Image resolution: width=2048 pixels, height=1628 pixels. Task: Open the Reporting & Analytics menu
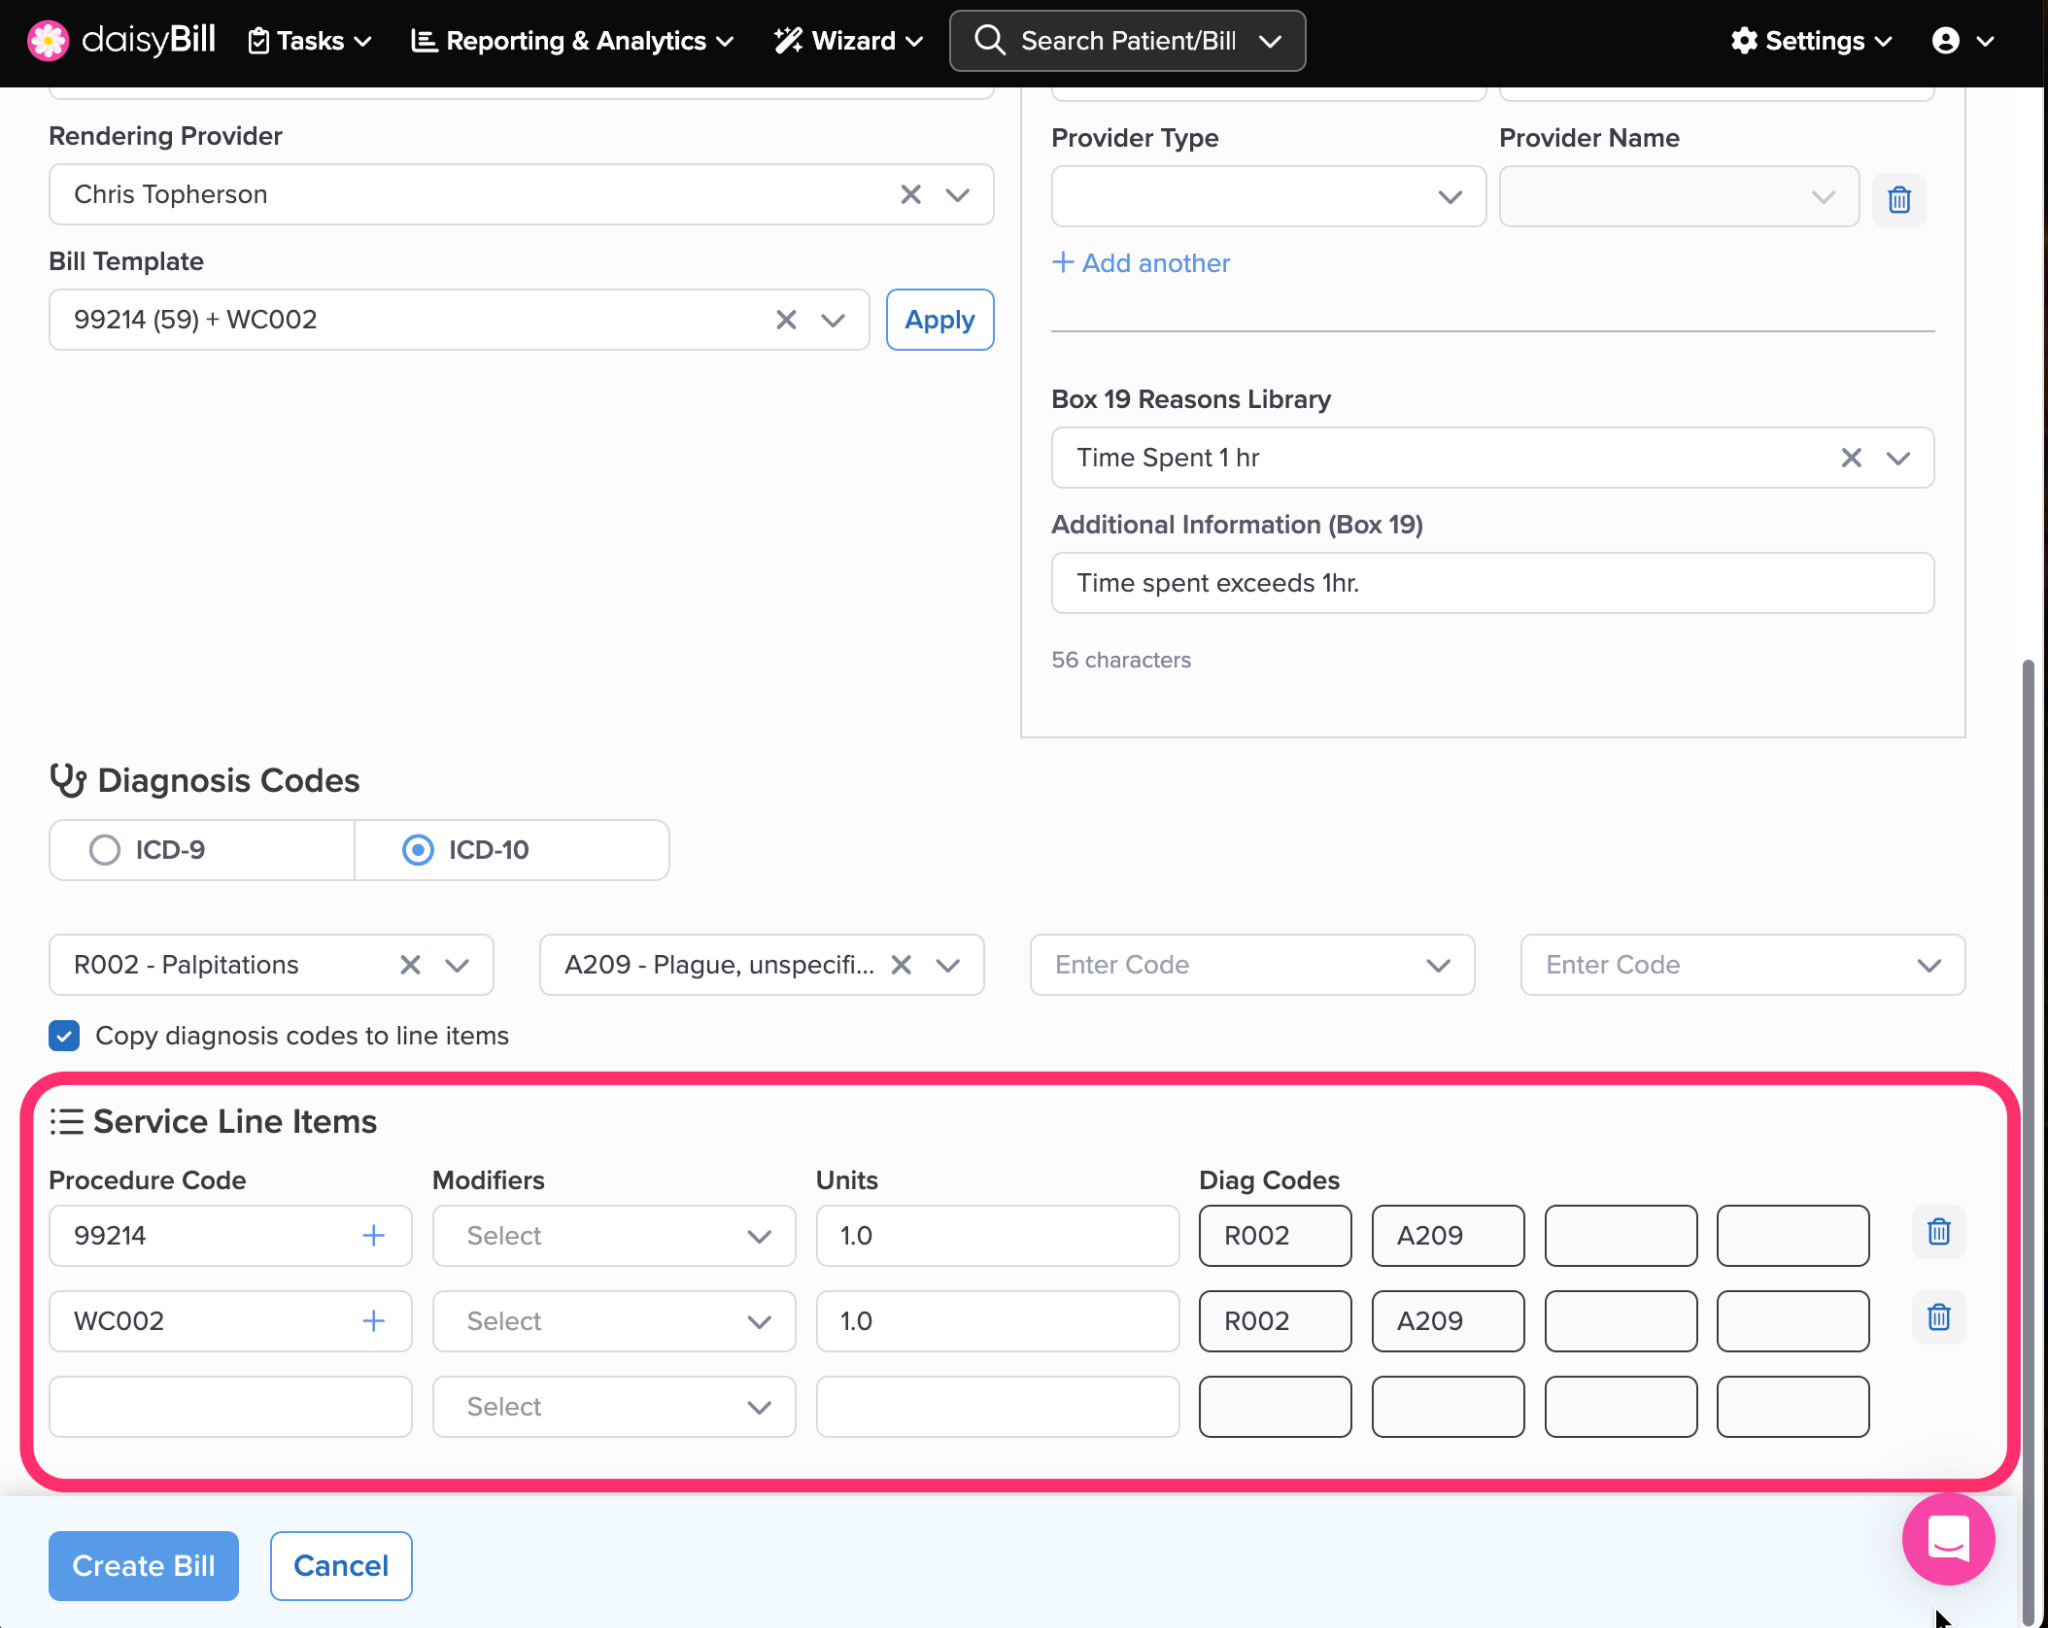tap(573, 41)
